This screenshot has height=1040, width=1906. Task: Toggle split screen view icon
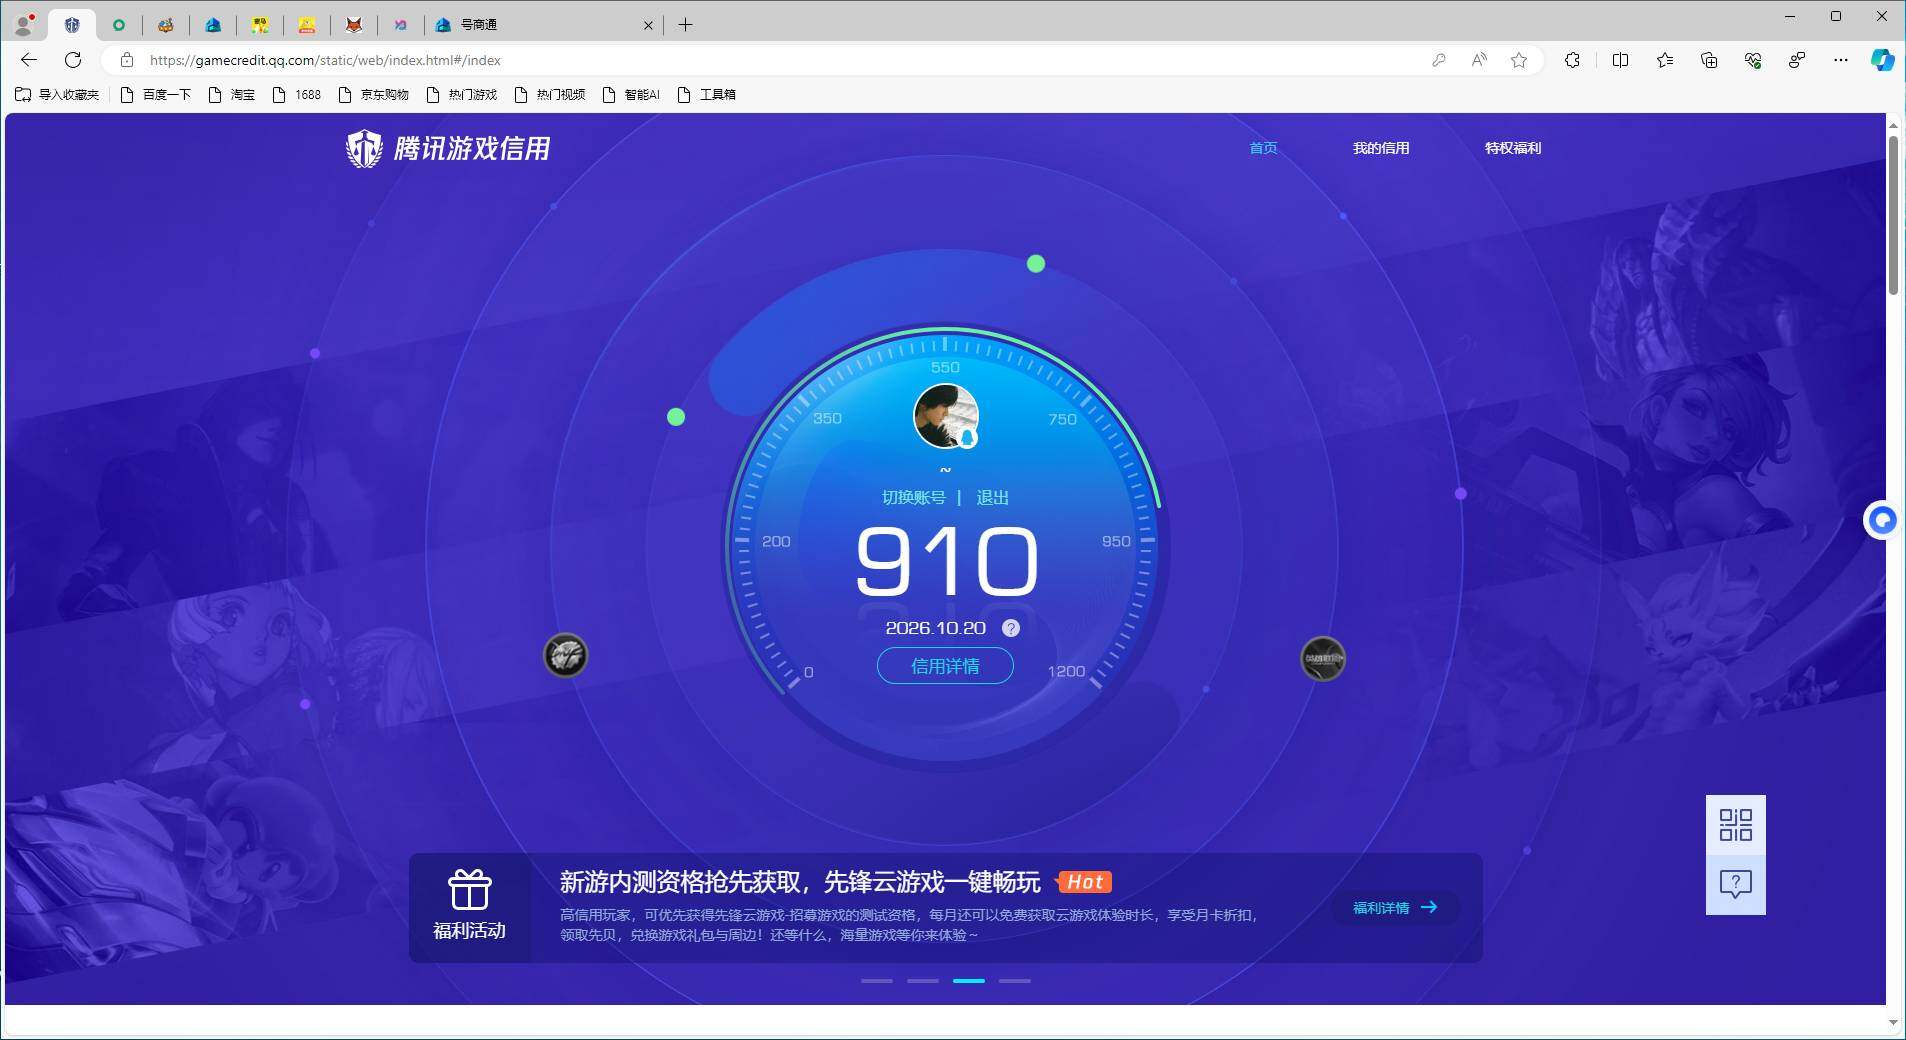point(1620,60)
